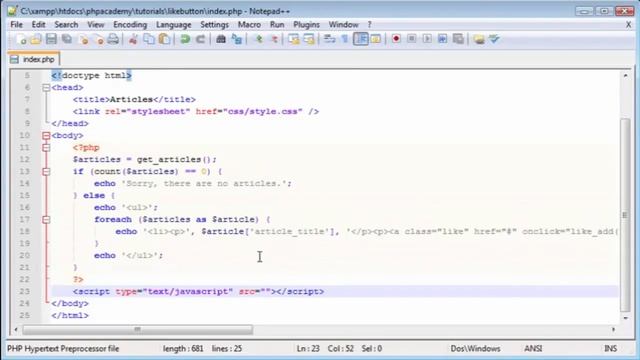Collapse the if block fold on line 13

[46, 171]
